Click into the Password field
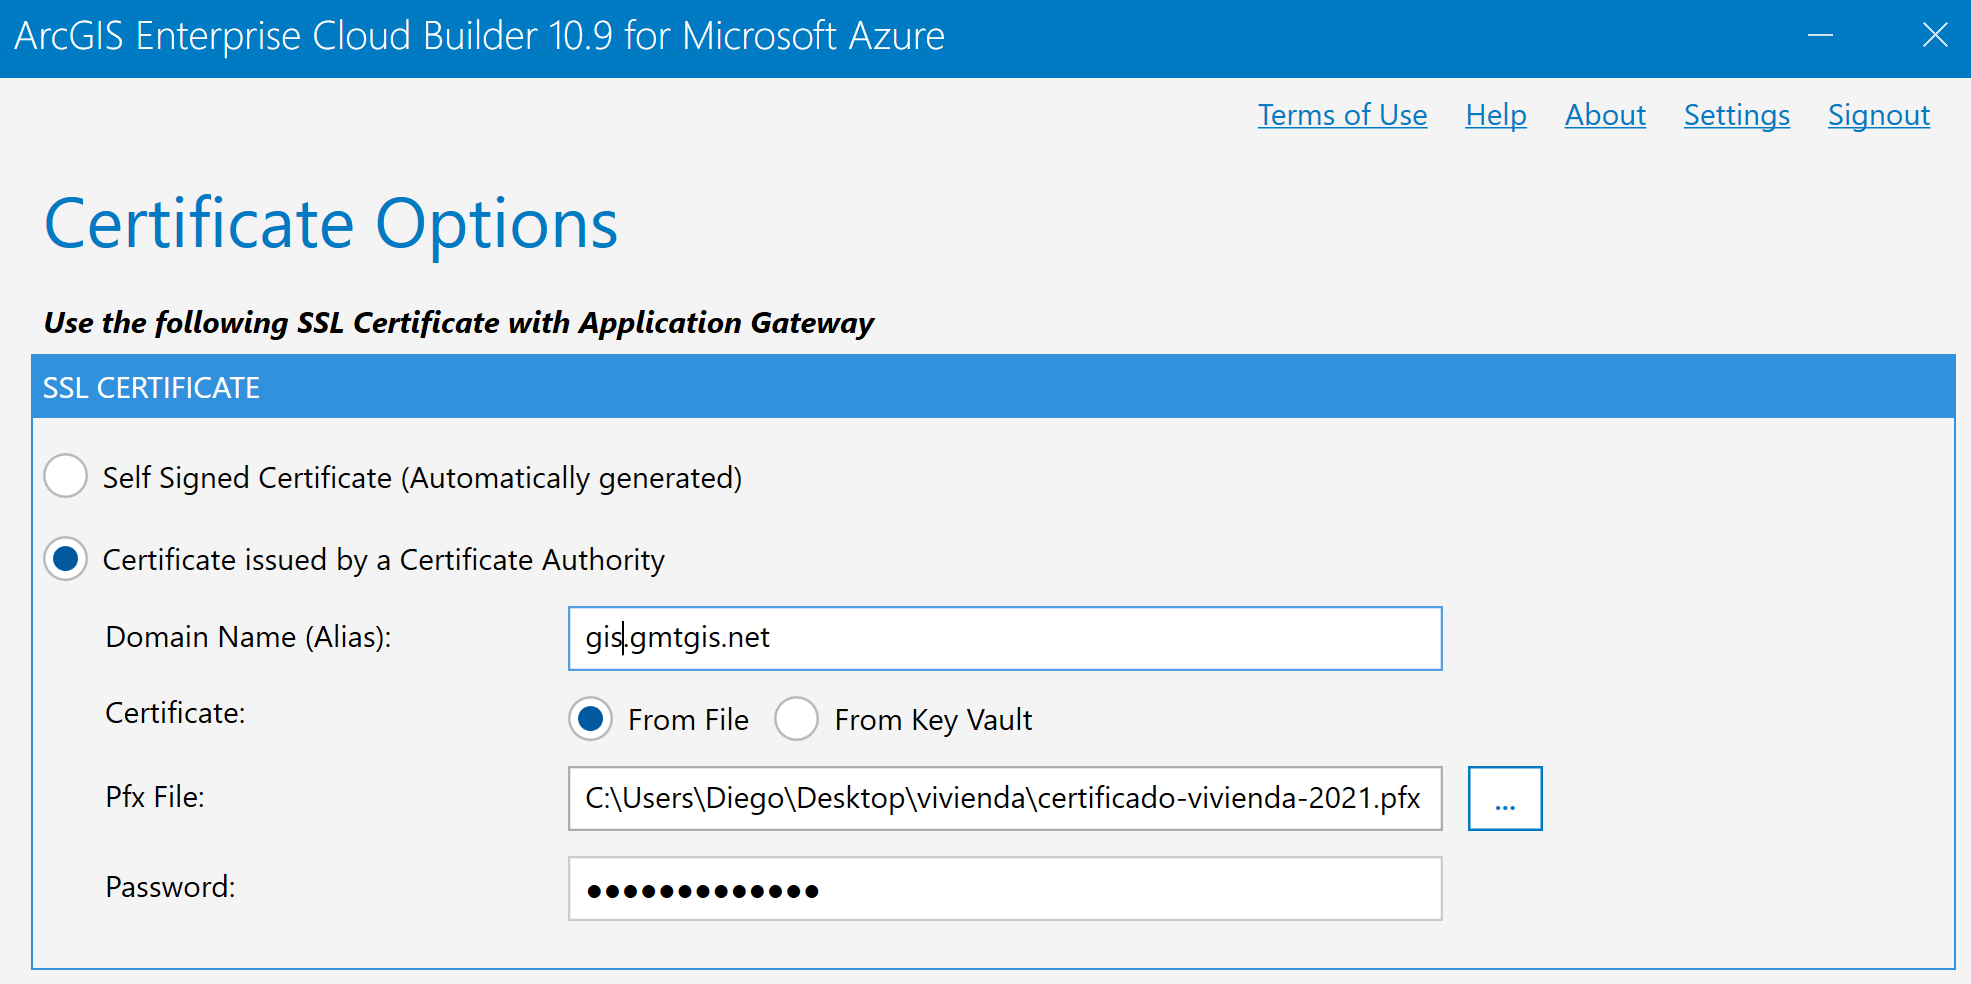This screenshot has width=1971, height=984. coord(1004,888)
